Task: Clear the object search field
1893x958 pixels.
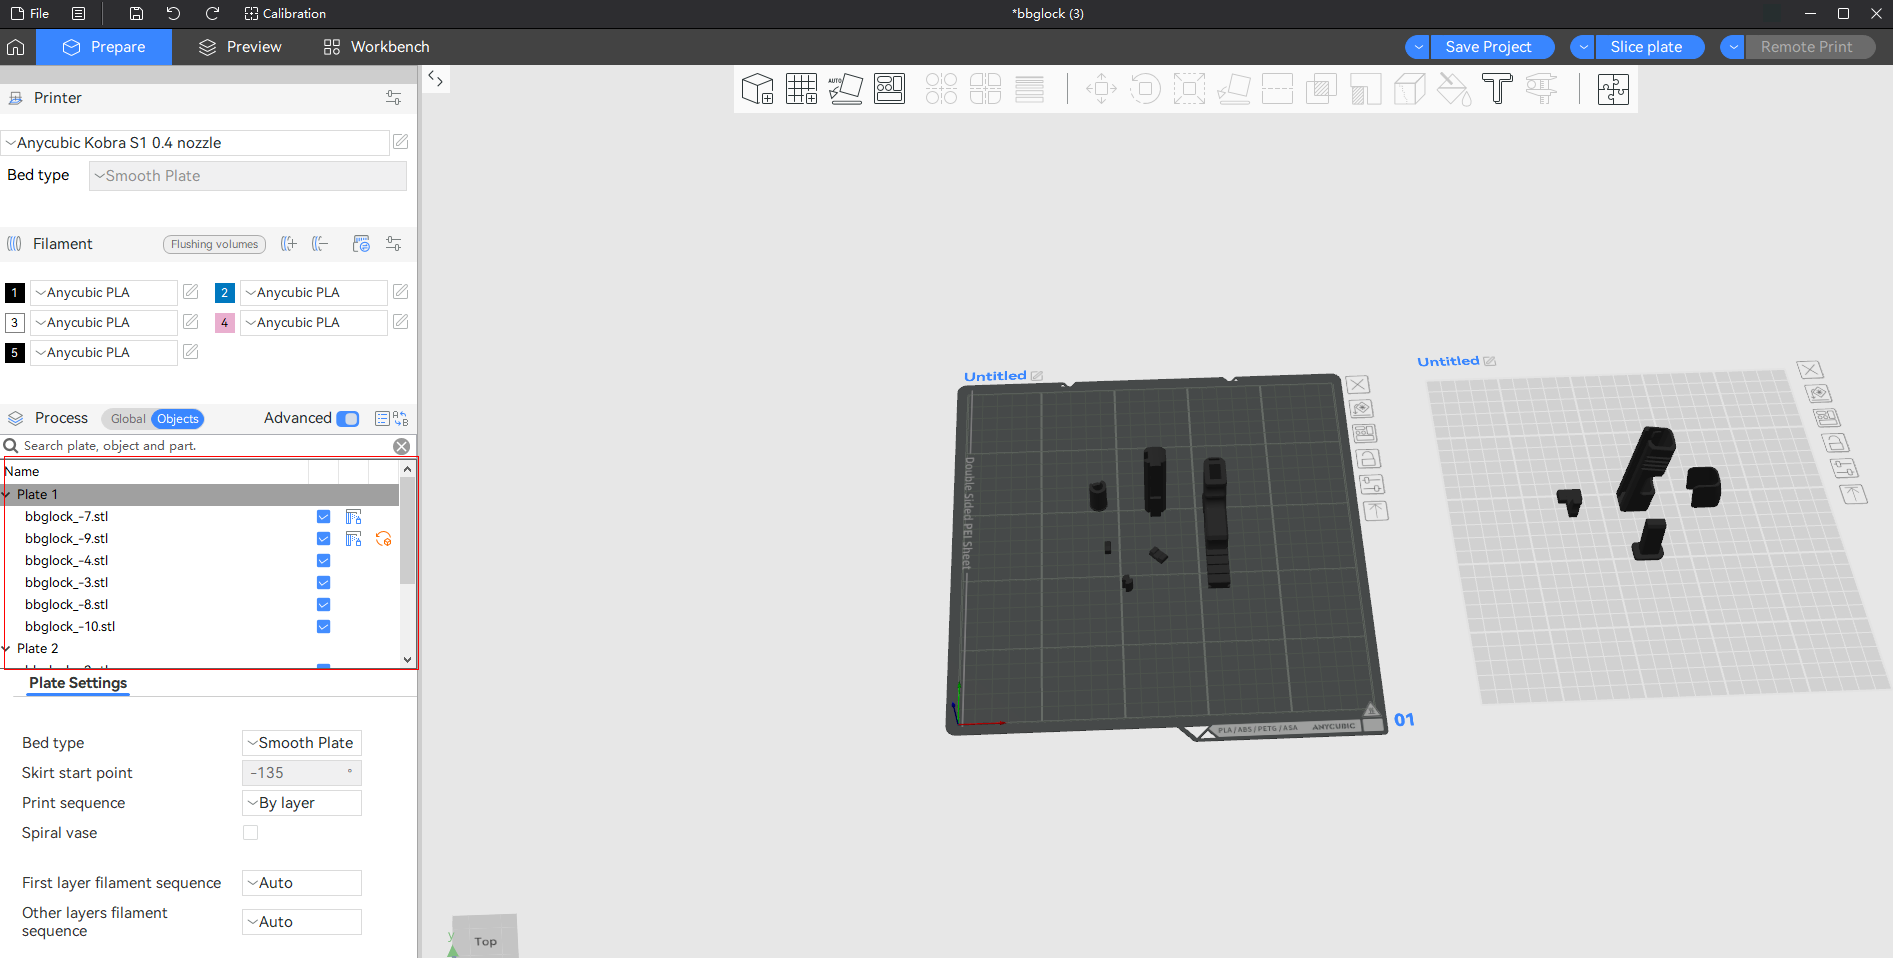Action: [401, 446]
